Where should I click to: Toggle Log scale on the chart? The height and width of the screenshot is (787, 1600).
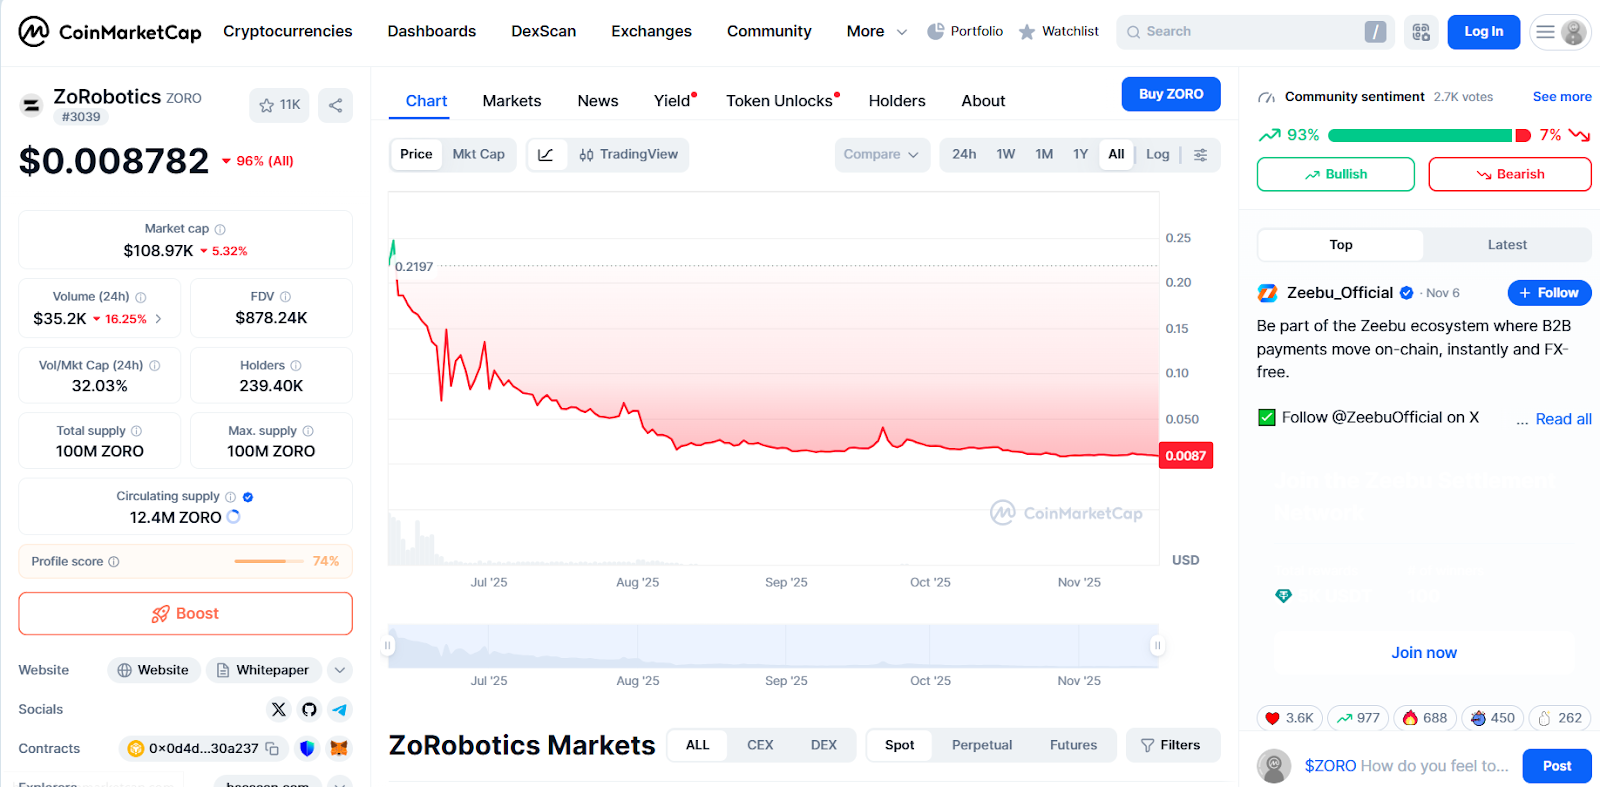[1157, 155]
